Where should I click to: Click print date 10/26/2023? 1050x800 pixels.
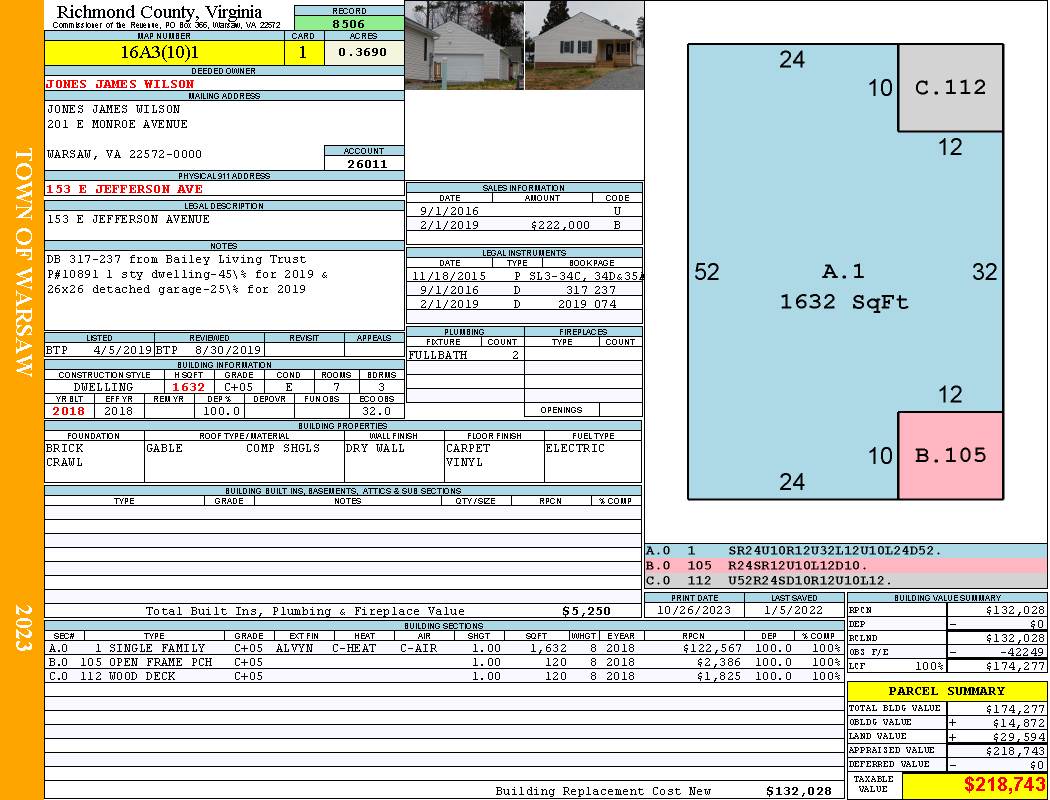click(694, 610)
